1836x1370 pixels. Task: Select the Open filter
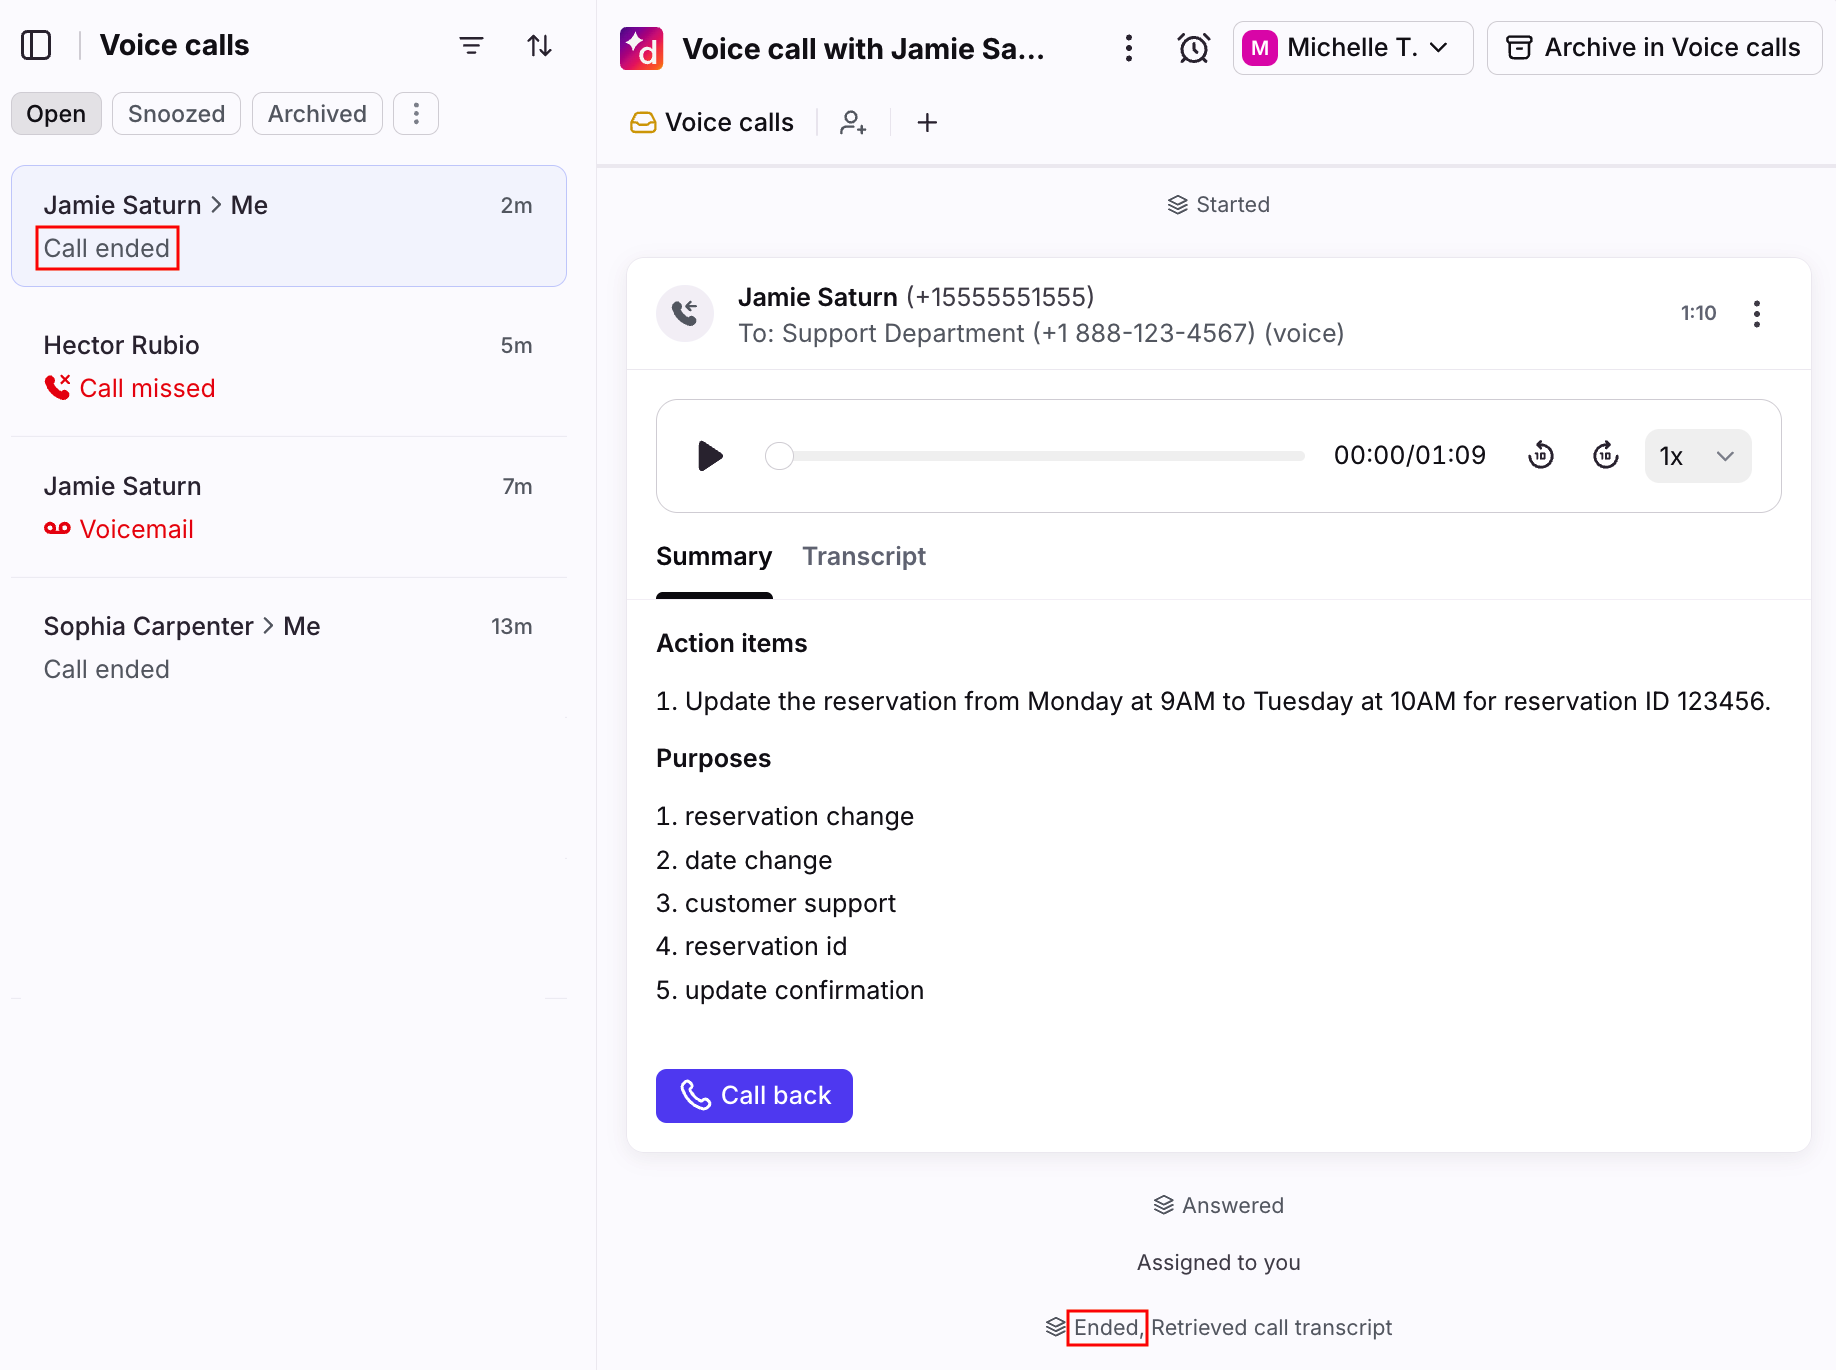tap(56, 114)
